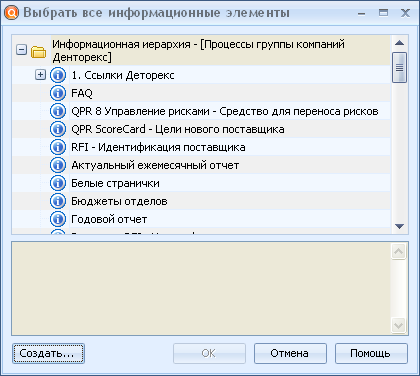This screenshot has height=376, width=420.
Task: Maximize the dialog window
Action: pyautogui.click(x=383, y=13)
